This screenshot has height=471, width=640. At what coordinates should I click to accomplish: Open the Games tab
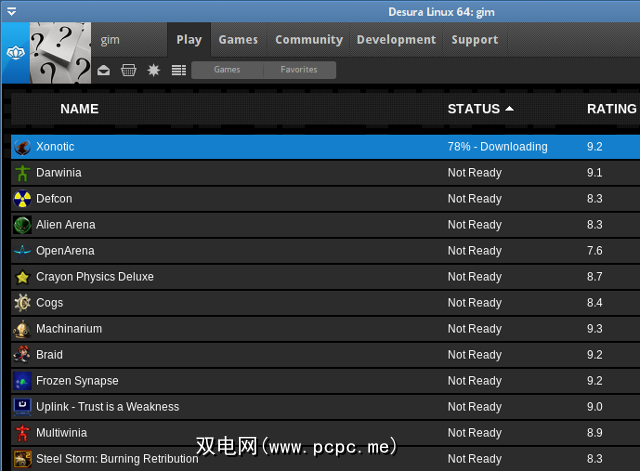[238, 40]
